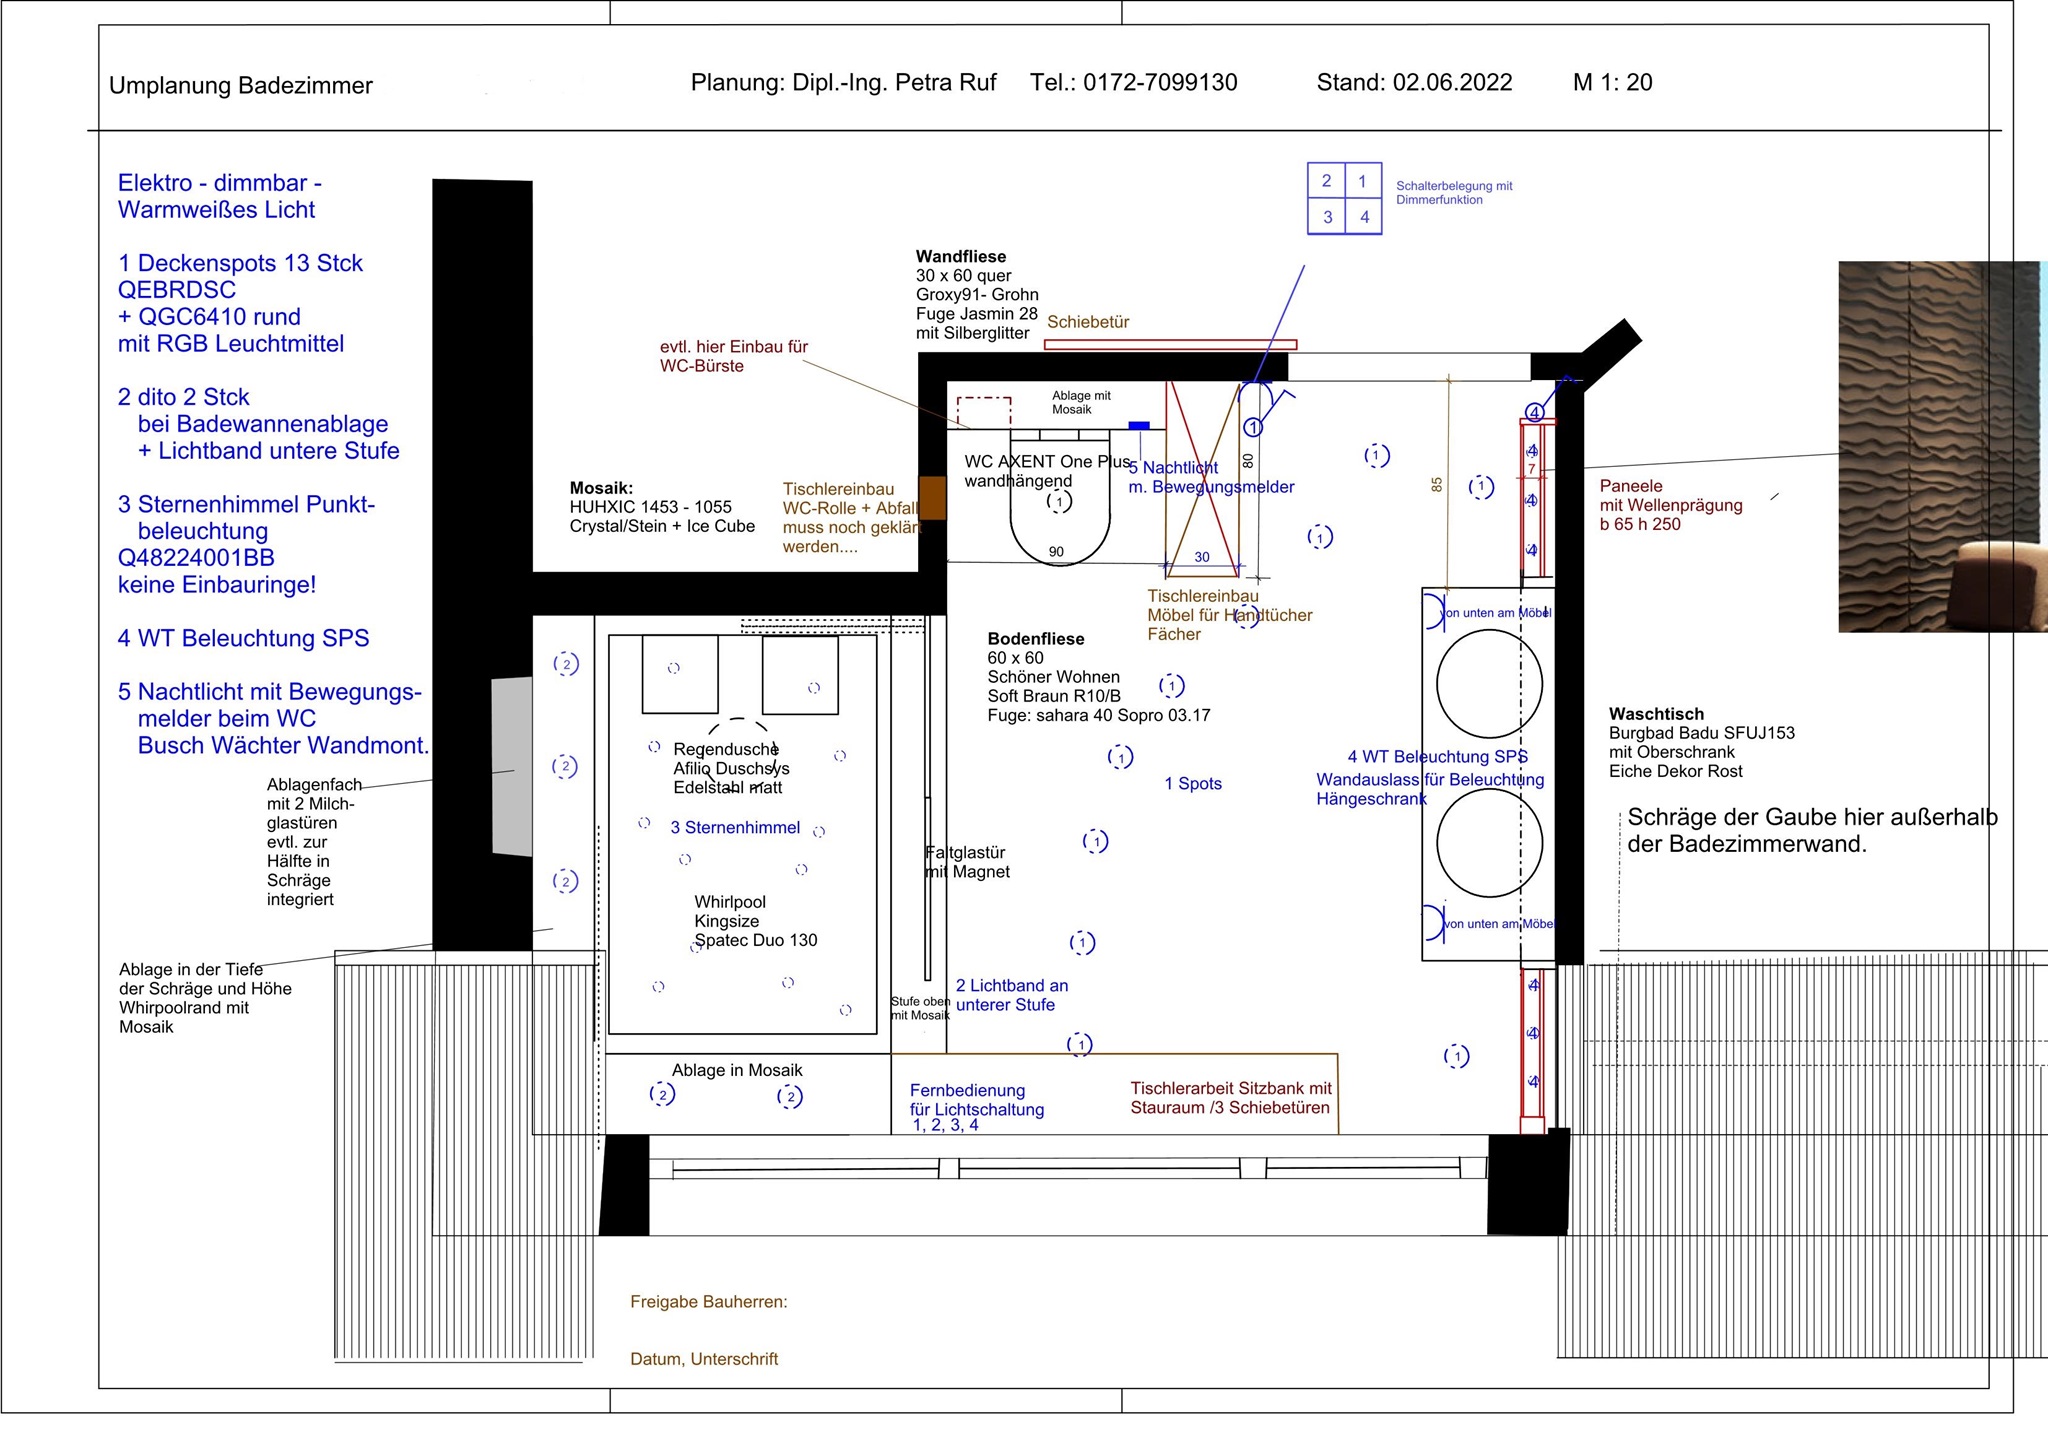Image resolution: width=2048 pixels, height=1448 pixels.
Task: Select the "Elektro - dimmbar -" heading
Action: tap(219, 183)
